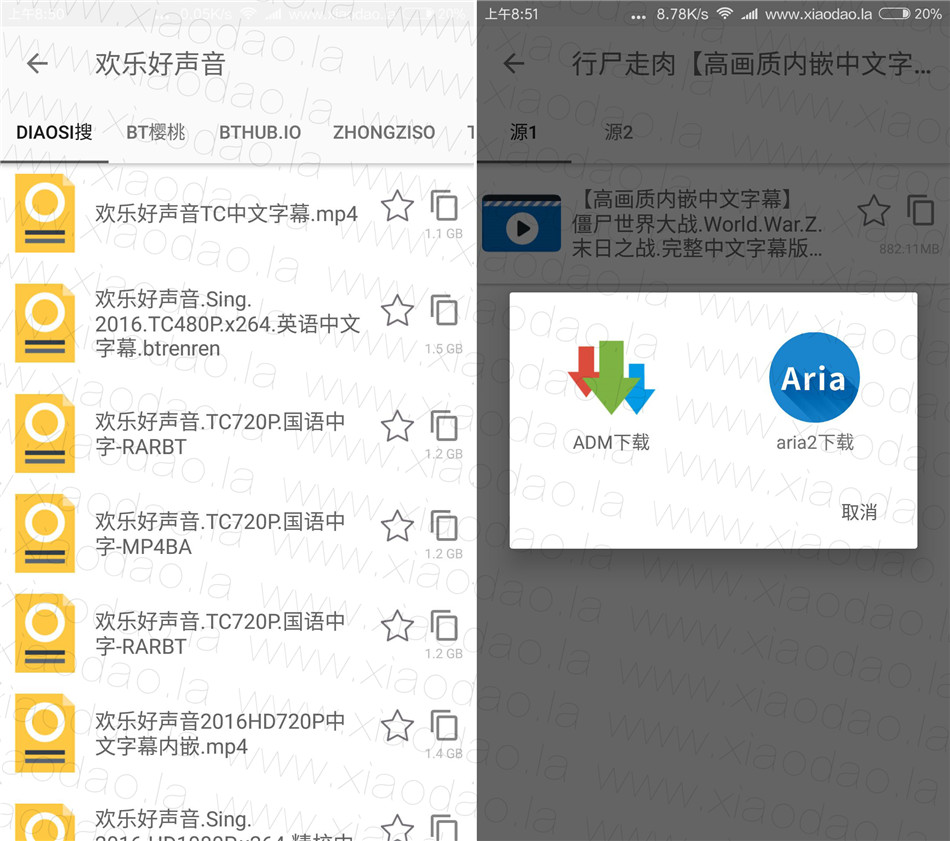Favorite the 欢乐好声音2016HD720P中文字幕内嵌.mp4 result
Screen dimensions: 950x841
click(397, 725)
